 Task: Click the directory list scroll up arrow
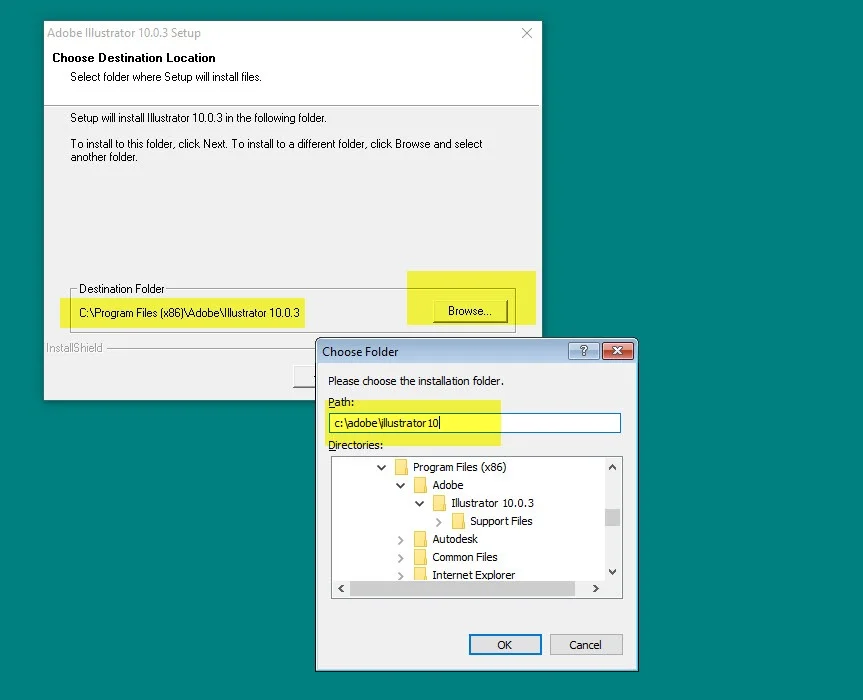pyautogui.click(x=613, y=467)
